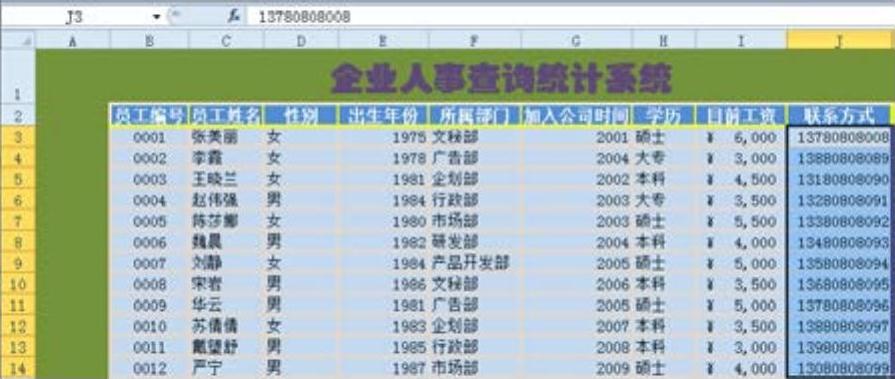The width and height of the screenshot is (895, 379).
Task: Click the title 企业人事查询统计系统
Action: (501, 79)
